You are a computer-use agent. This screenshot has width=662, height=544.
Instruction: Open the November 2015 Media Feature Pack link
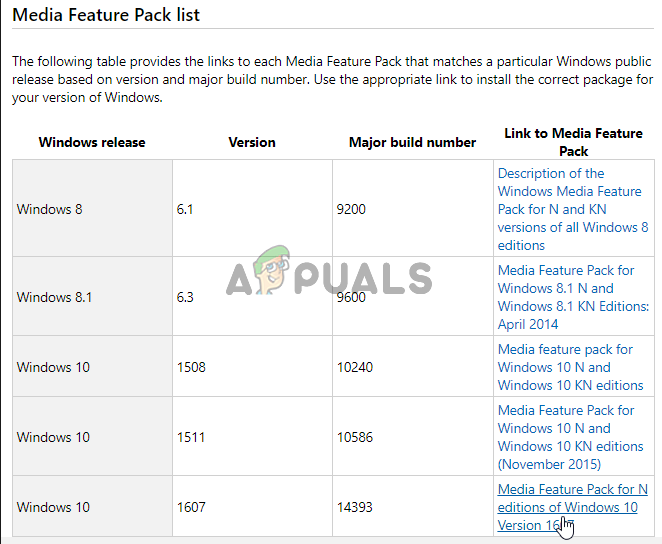coord(570,437)
